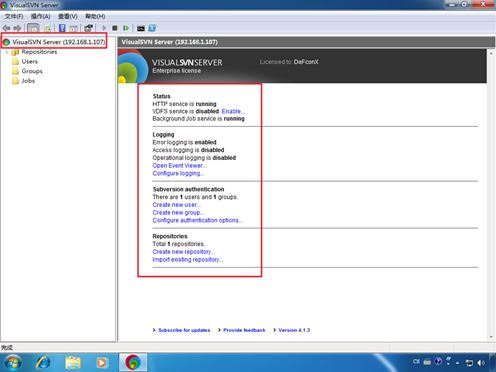The height and width of the screenshot is (372, 496).
Task: Open the 文件(F) menu
Action: (x=14, y=16)
